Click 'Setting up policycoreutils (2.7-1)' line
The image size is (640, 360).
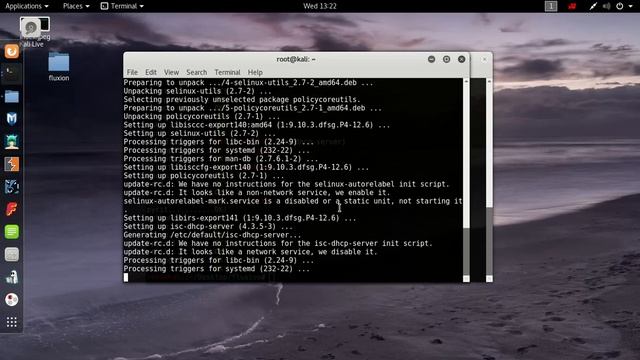point(204,176)
